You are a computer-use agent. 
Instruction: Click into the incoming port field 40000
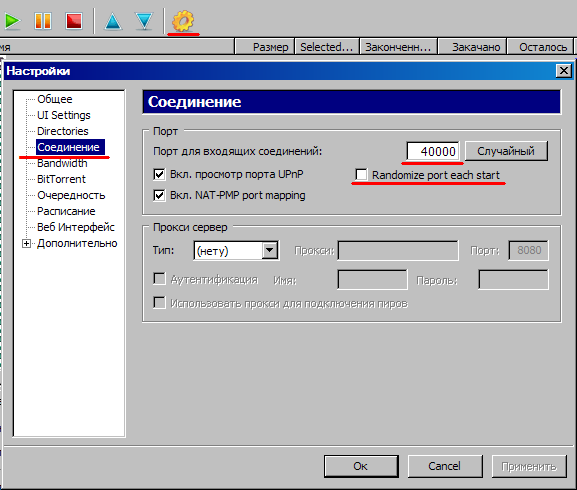point(433,151)
